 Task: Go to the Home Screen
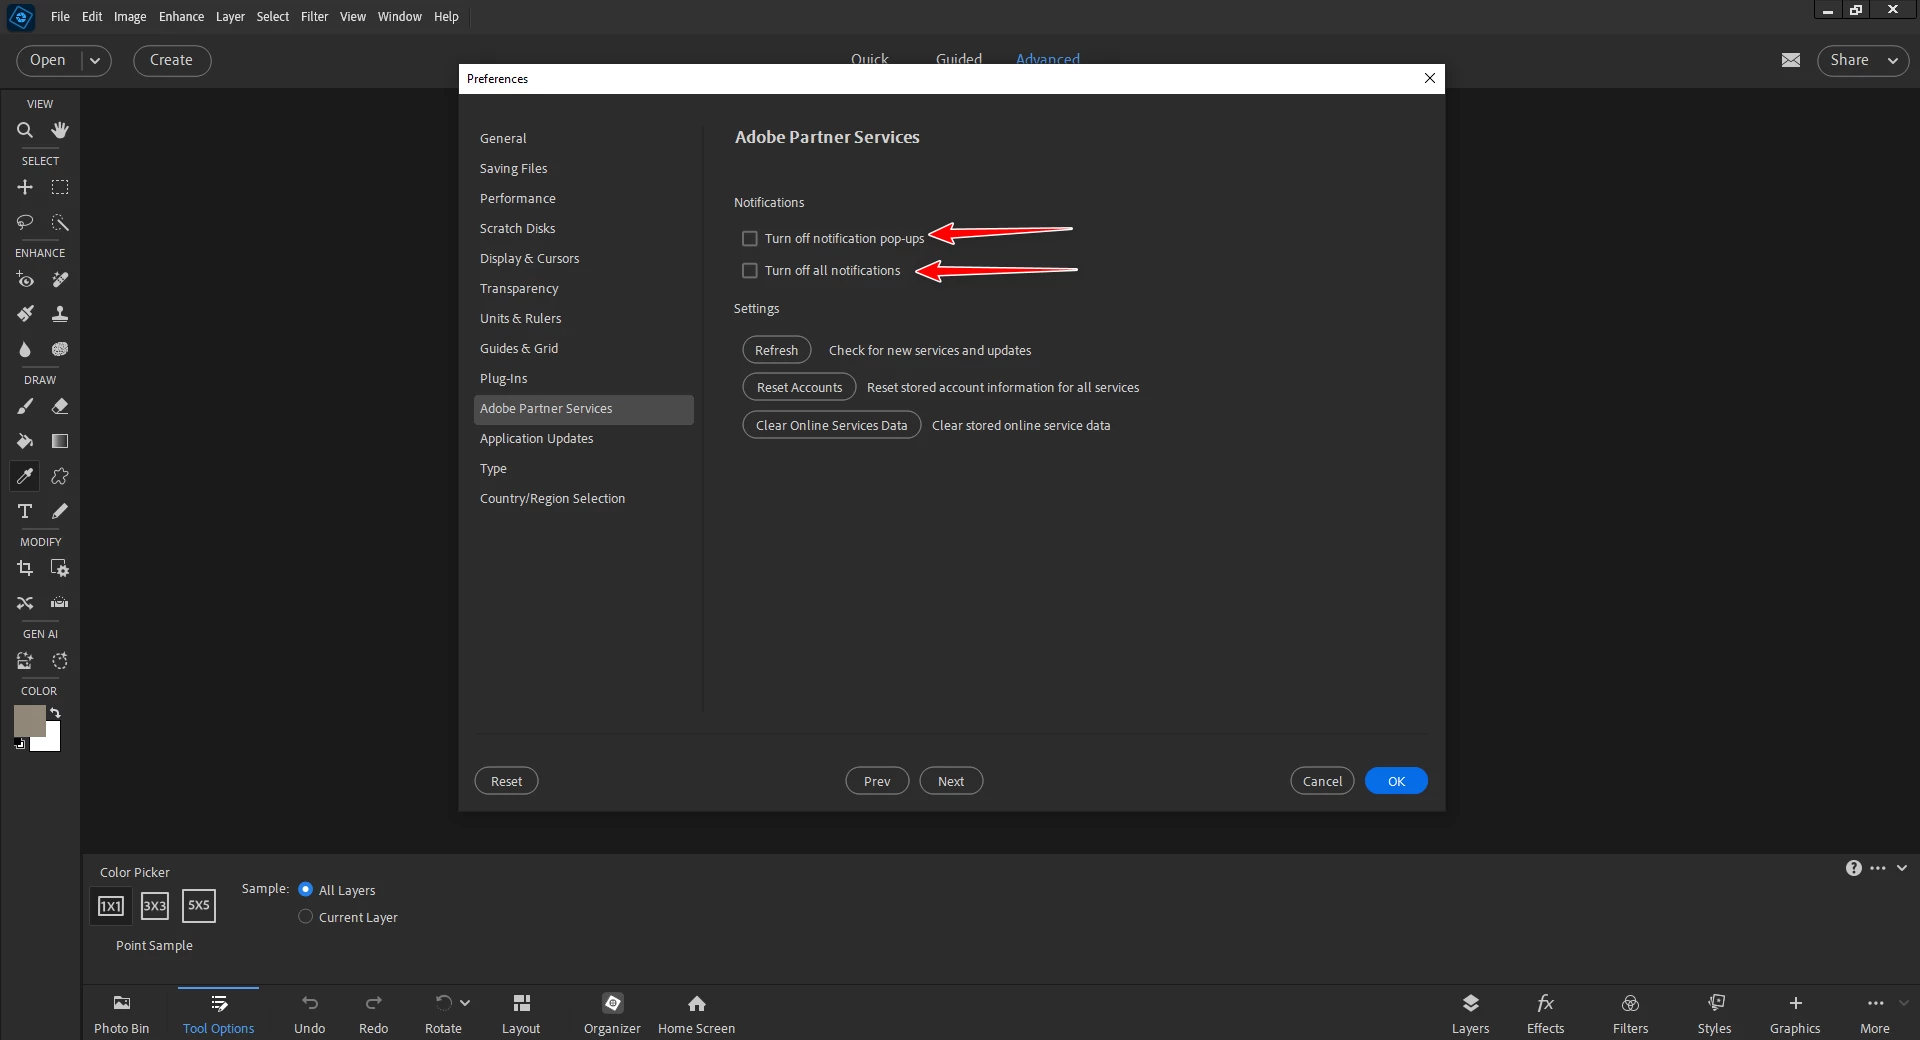point(696,1013)
